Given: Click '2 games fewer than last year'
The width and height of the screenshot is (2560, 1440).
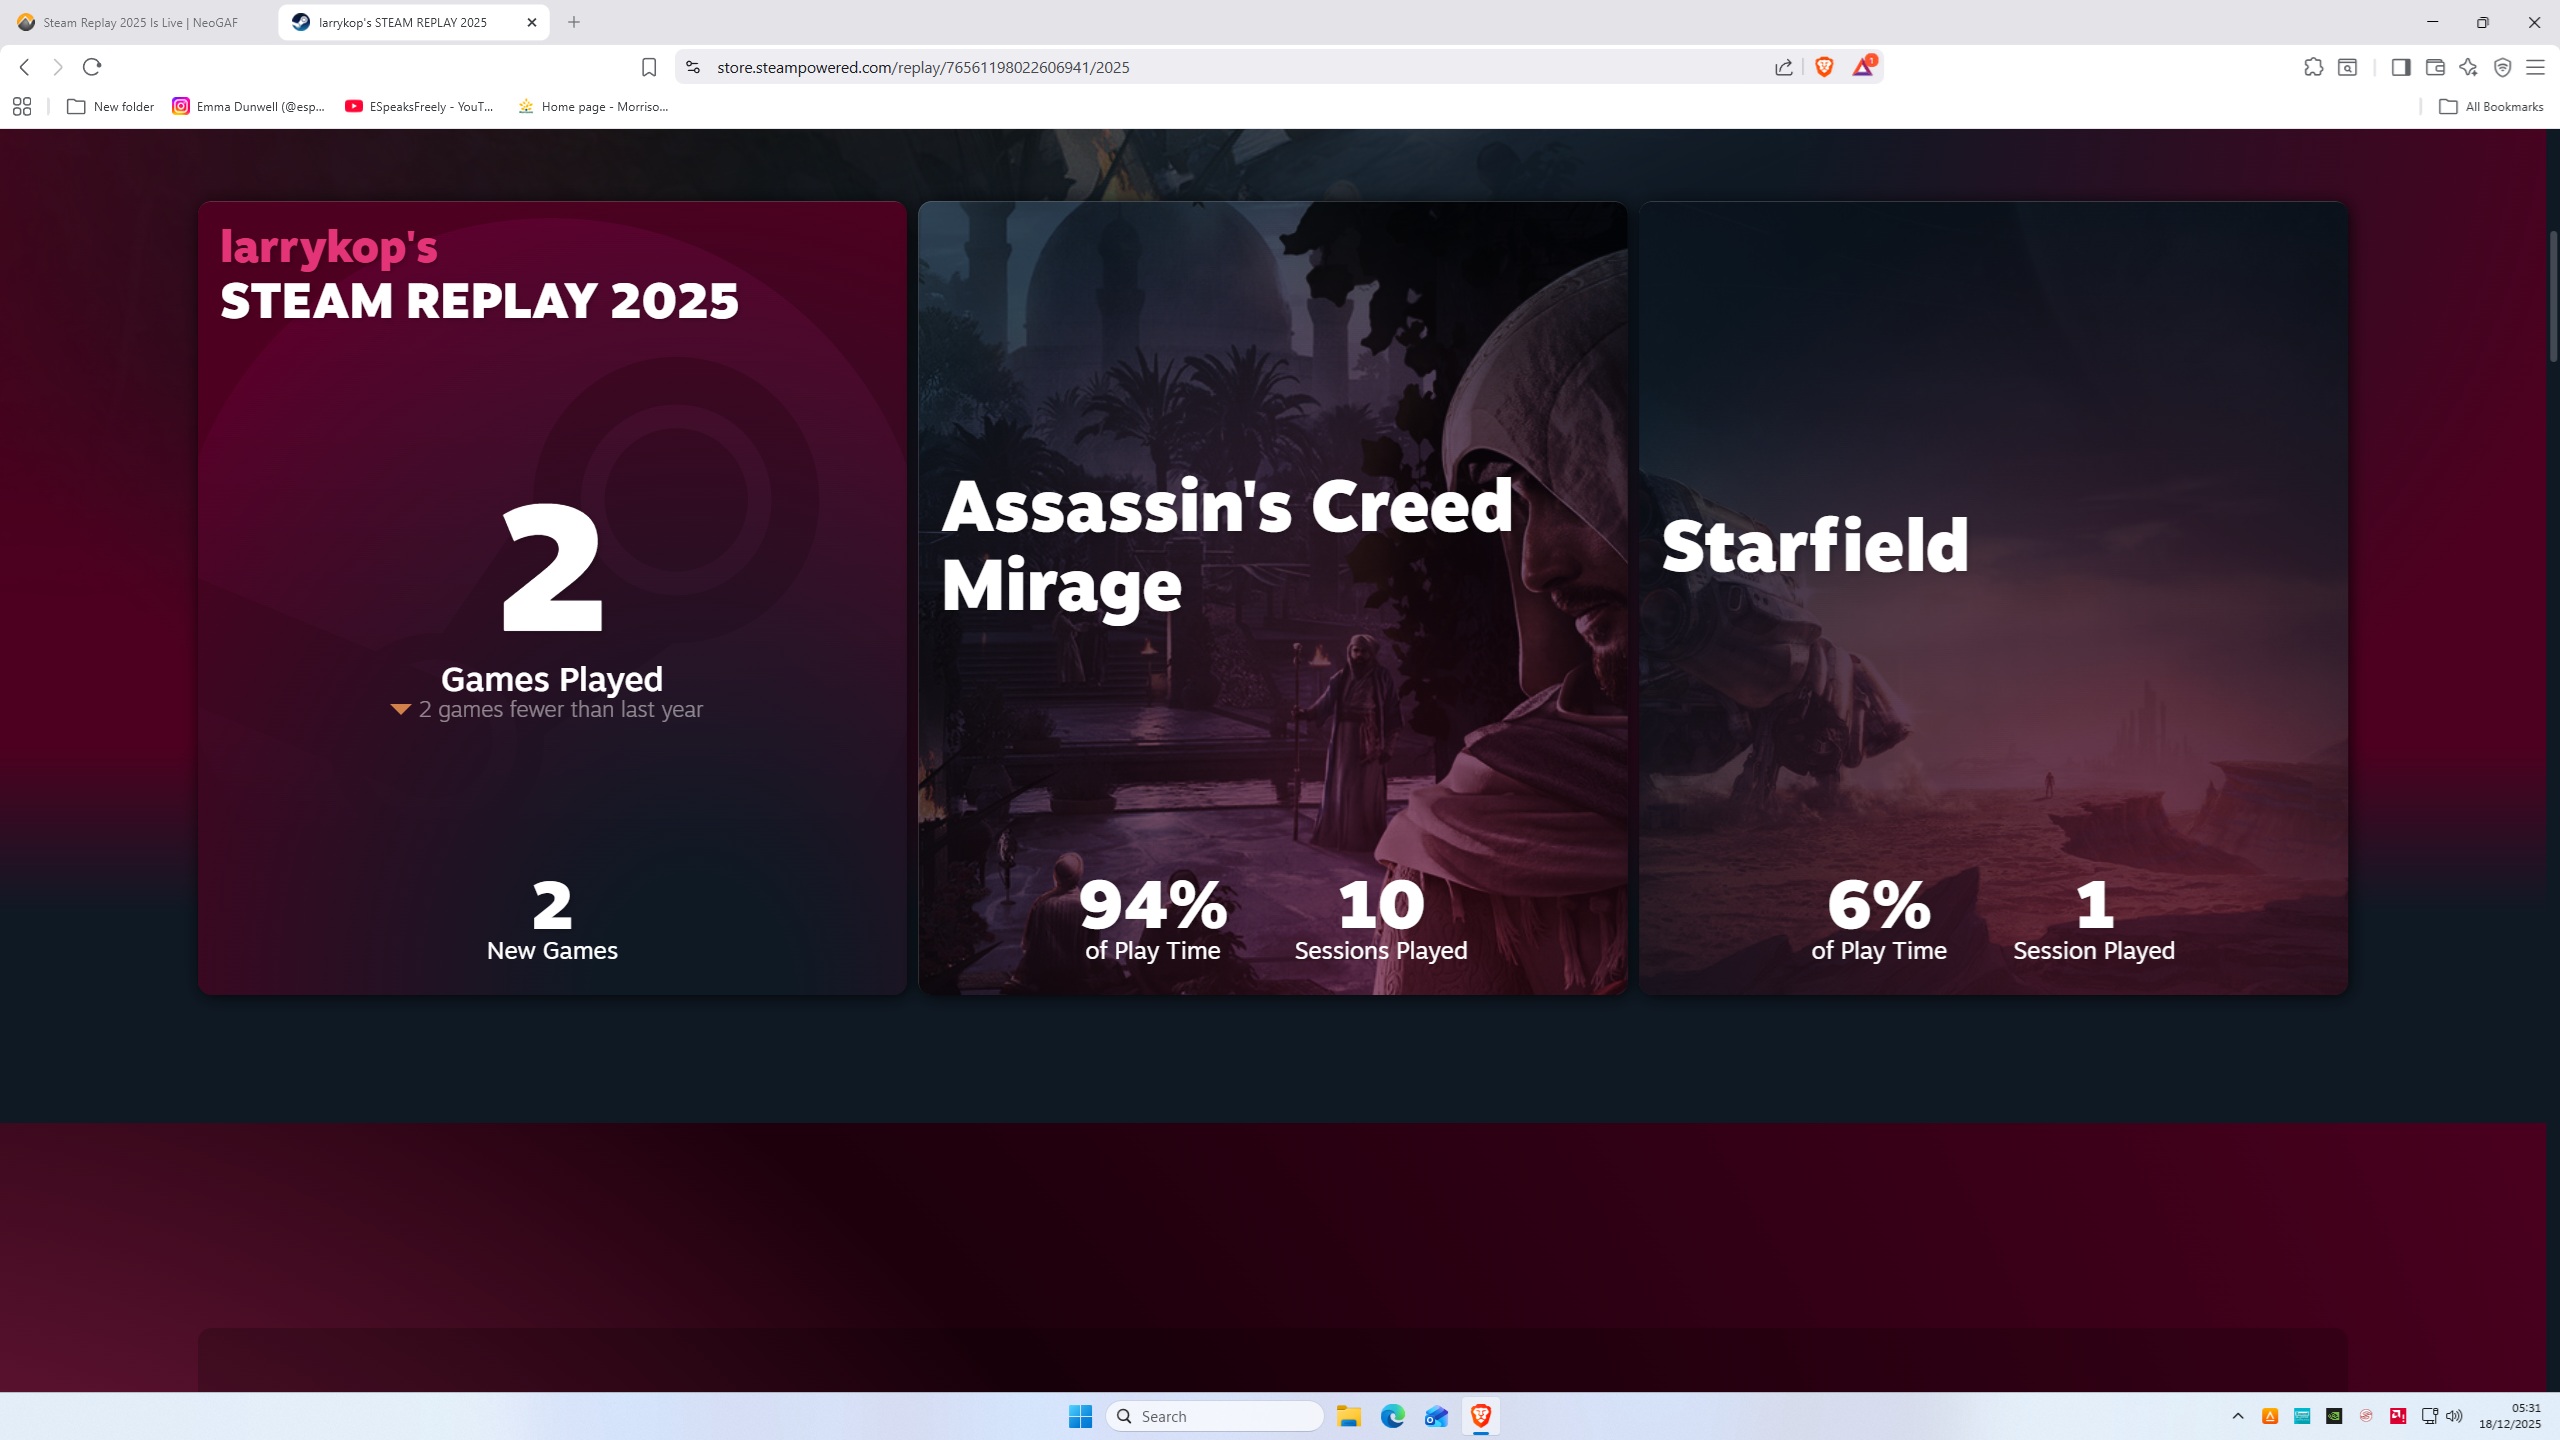Looking at the screenshot, I should (x=560, y=709).
